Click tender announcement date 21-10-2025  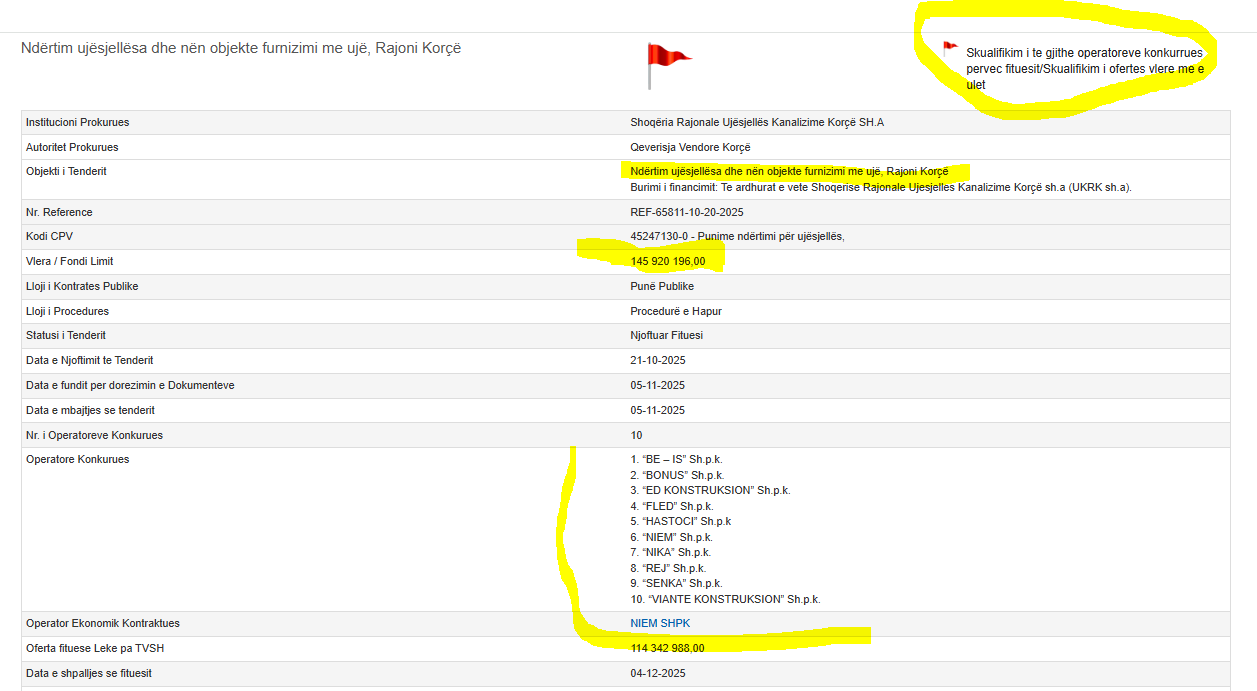coord(657,360)
